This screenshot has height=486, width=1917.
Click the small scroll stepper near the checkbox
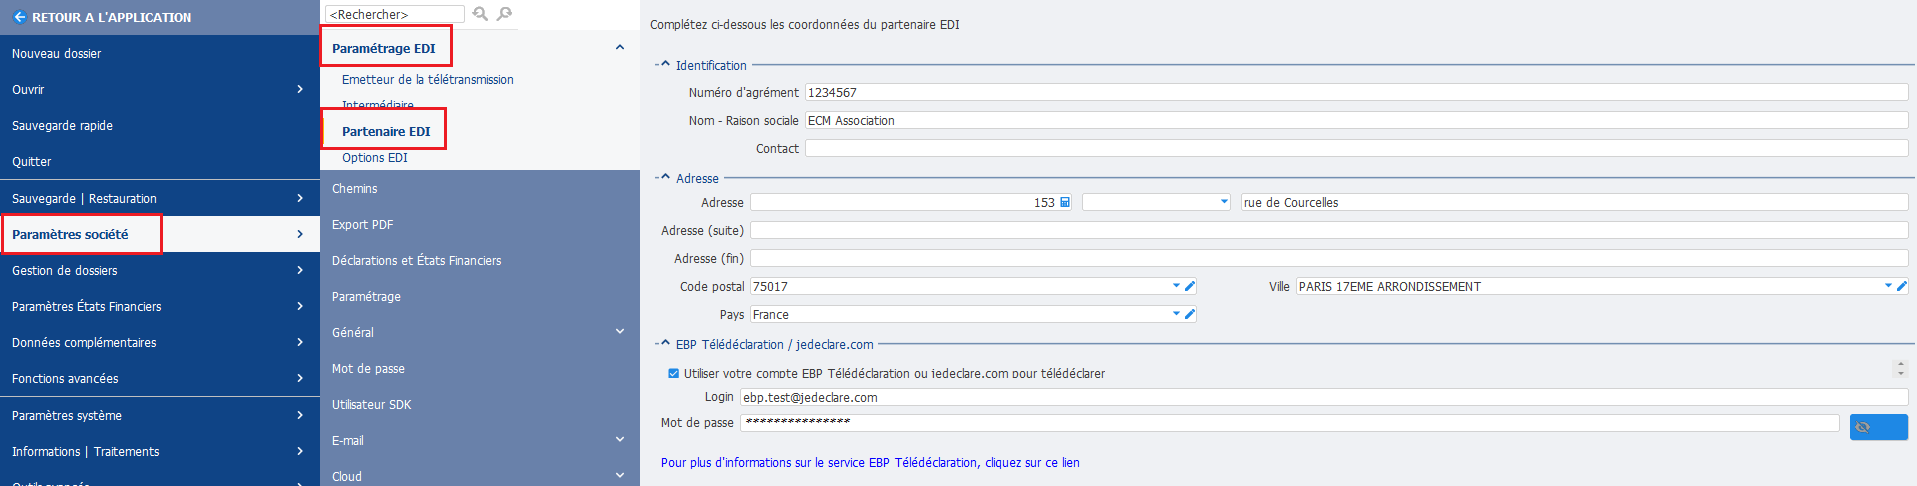[1901, 368]
